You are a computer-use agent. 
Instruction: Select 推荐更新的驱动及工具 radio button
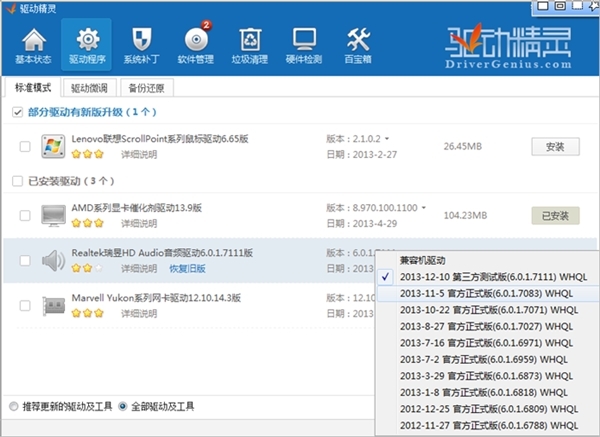13,407
